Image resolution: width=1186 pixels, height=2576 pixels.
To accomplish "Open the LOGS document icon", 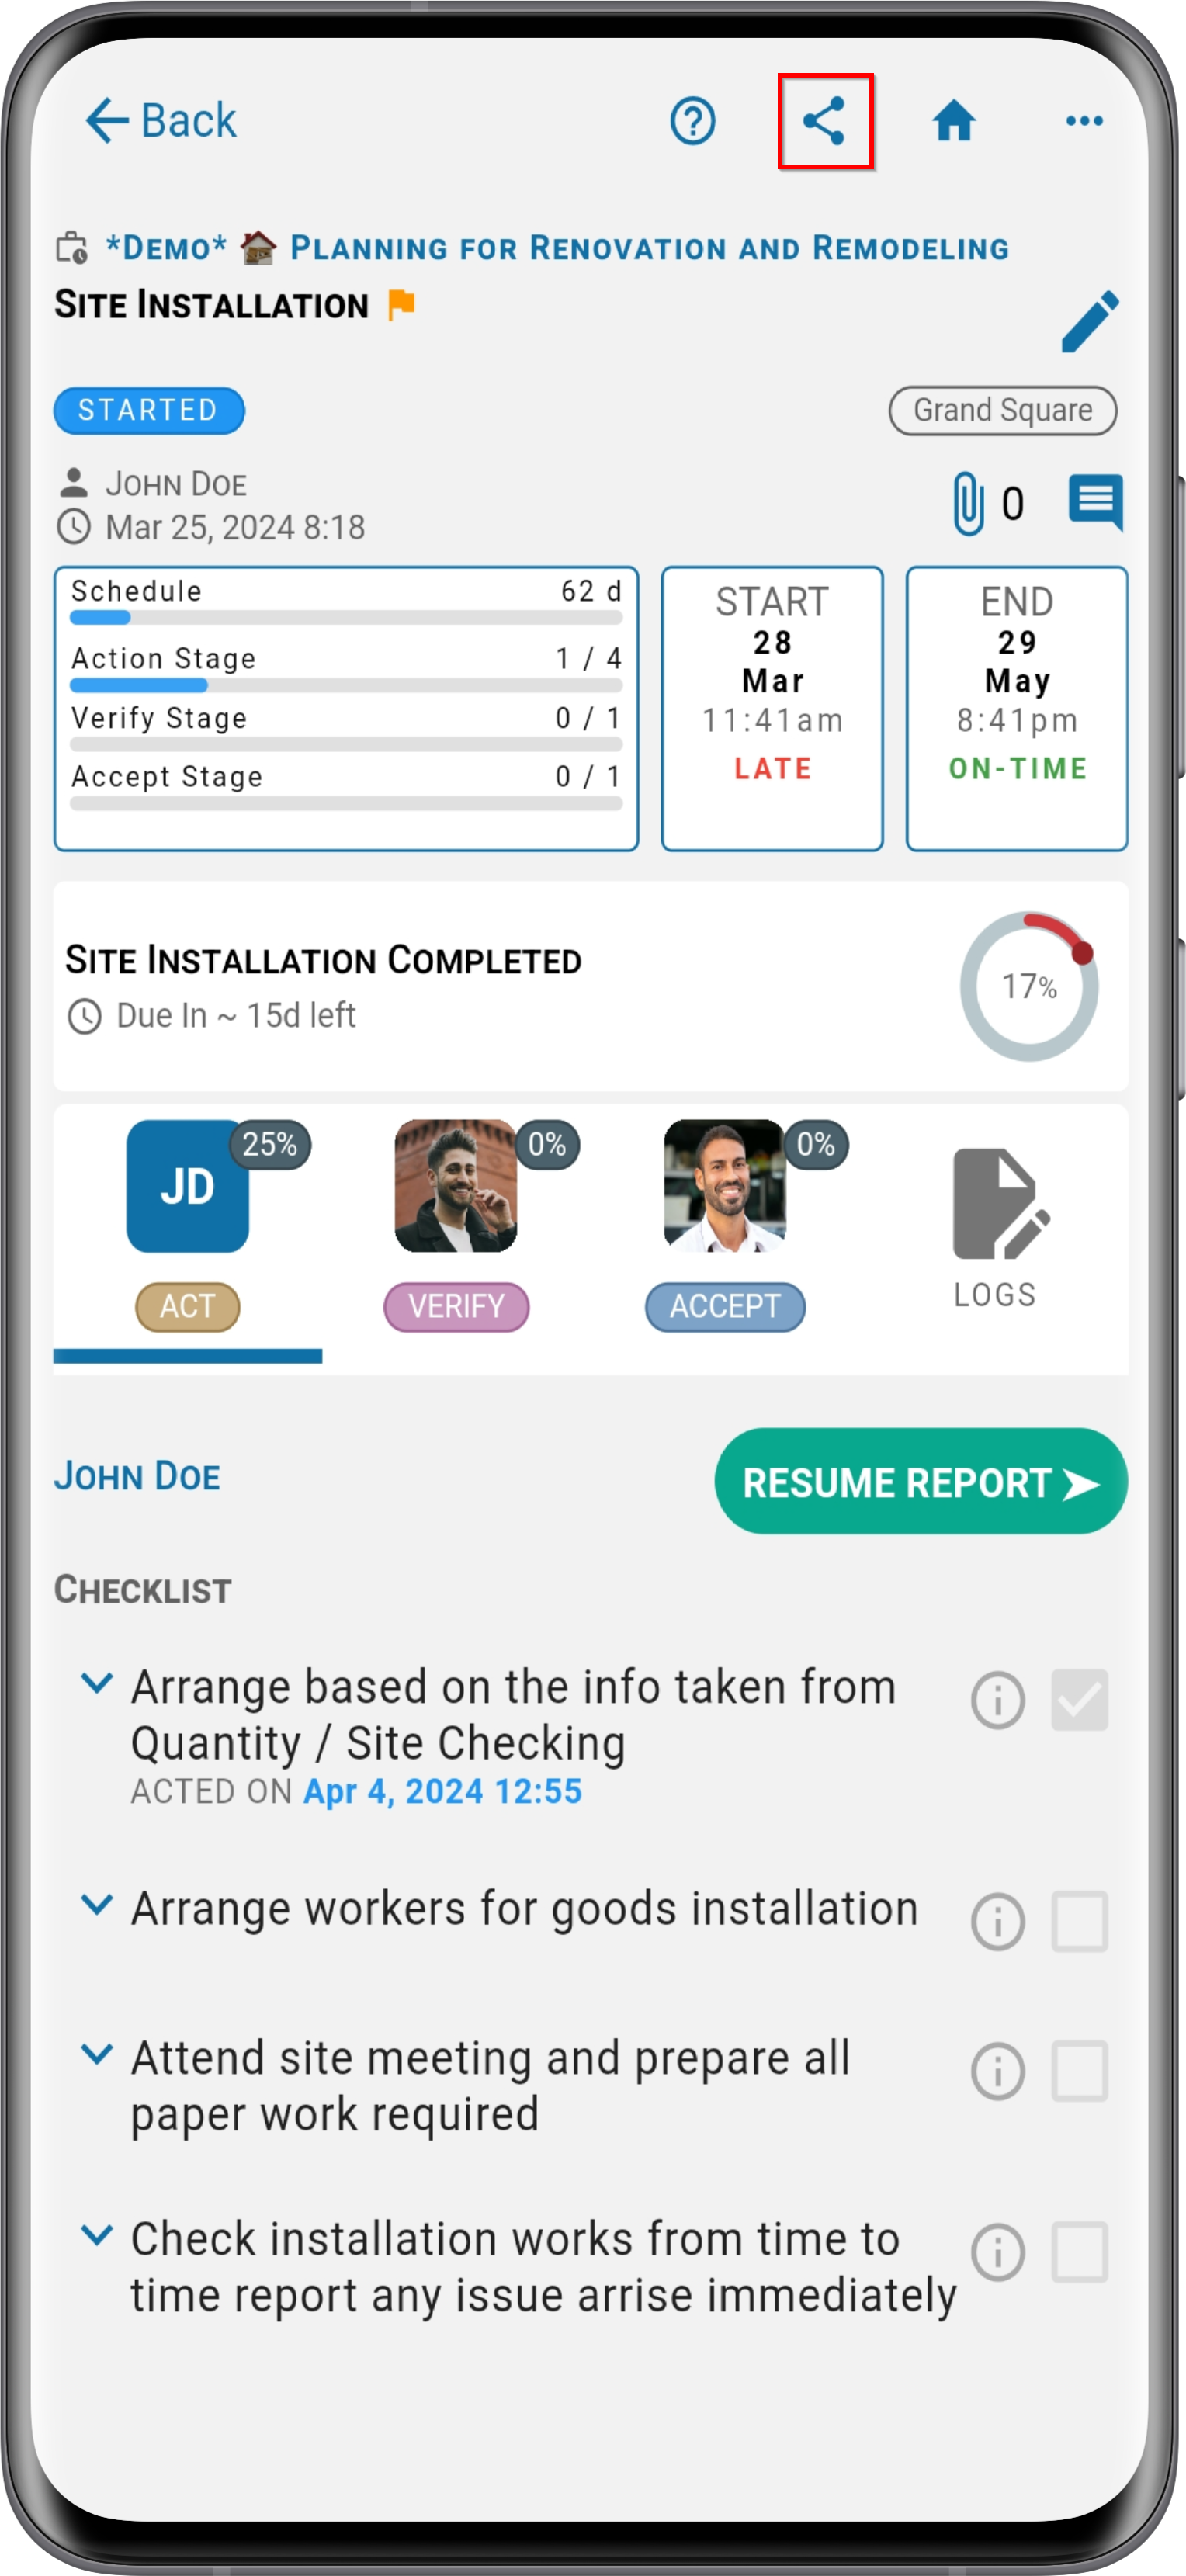I will 995,1228.
